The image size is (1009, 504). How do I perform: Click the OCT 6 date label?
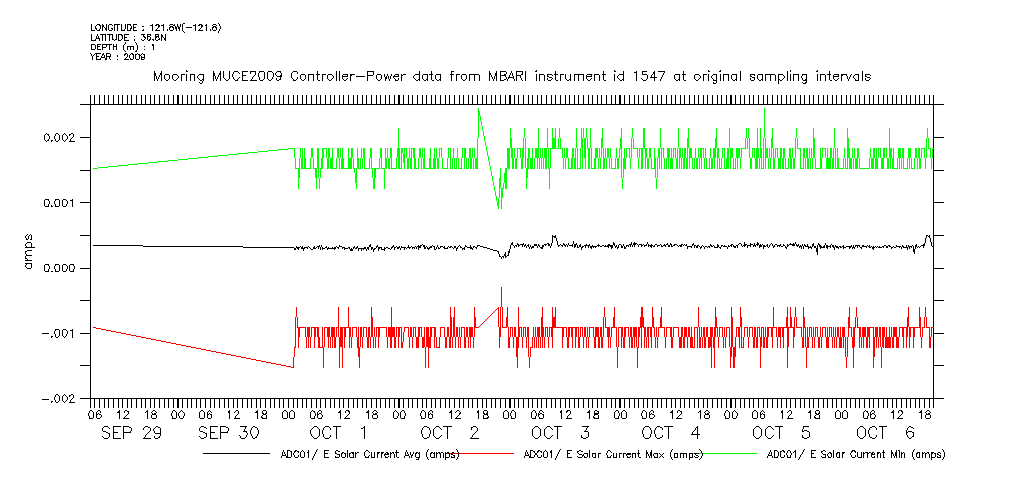tap(885, 433)
